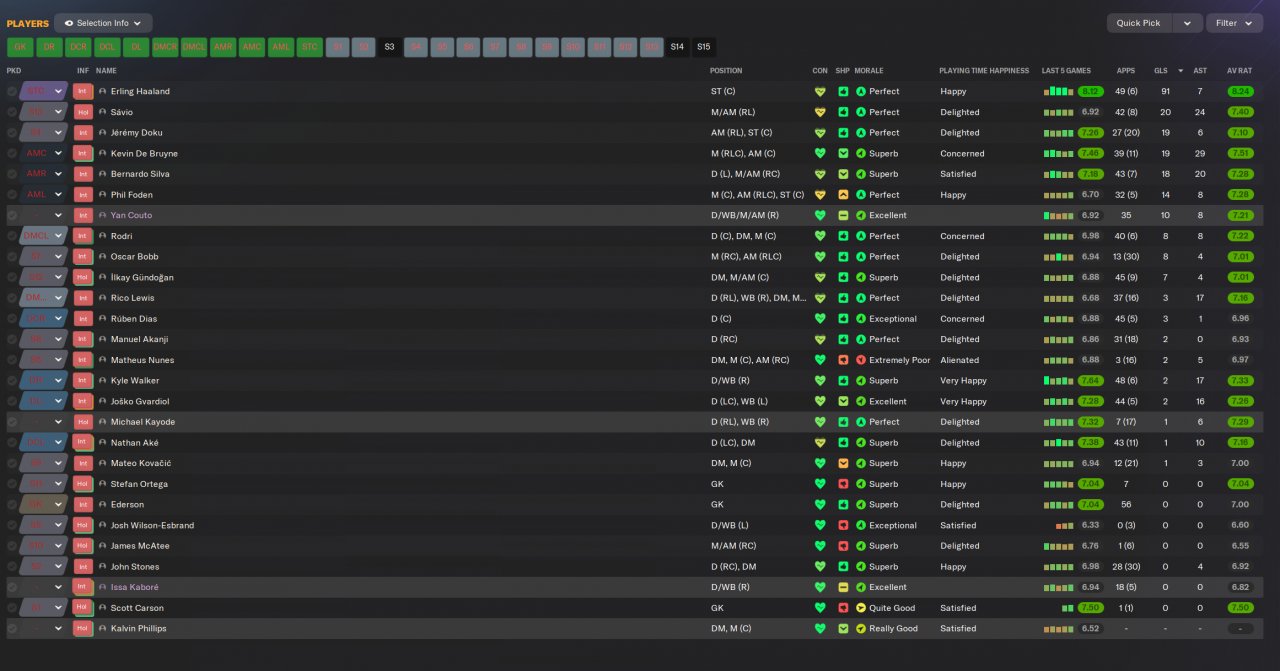Screen dimensions: 1280x671
Task: Click Mateo Kovačić's orange sharpness icon
Action: tap(843, 463)
